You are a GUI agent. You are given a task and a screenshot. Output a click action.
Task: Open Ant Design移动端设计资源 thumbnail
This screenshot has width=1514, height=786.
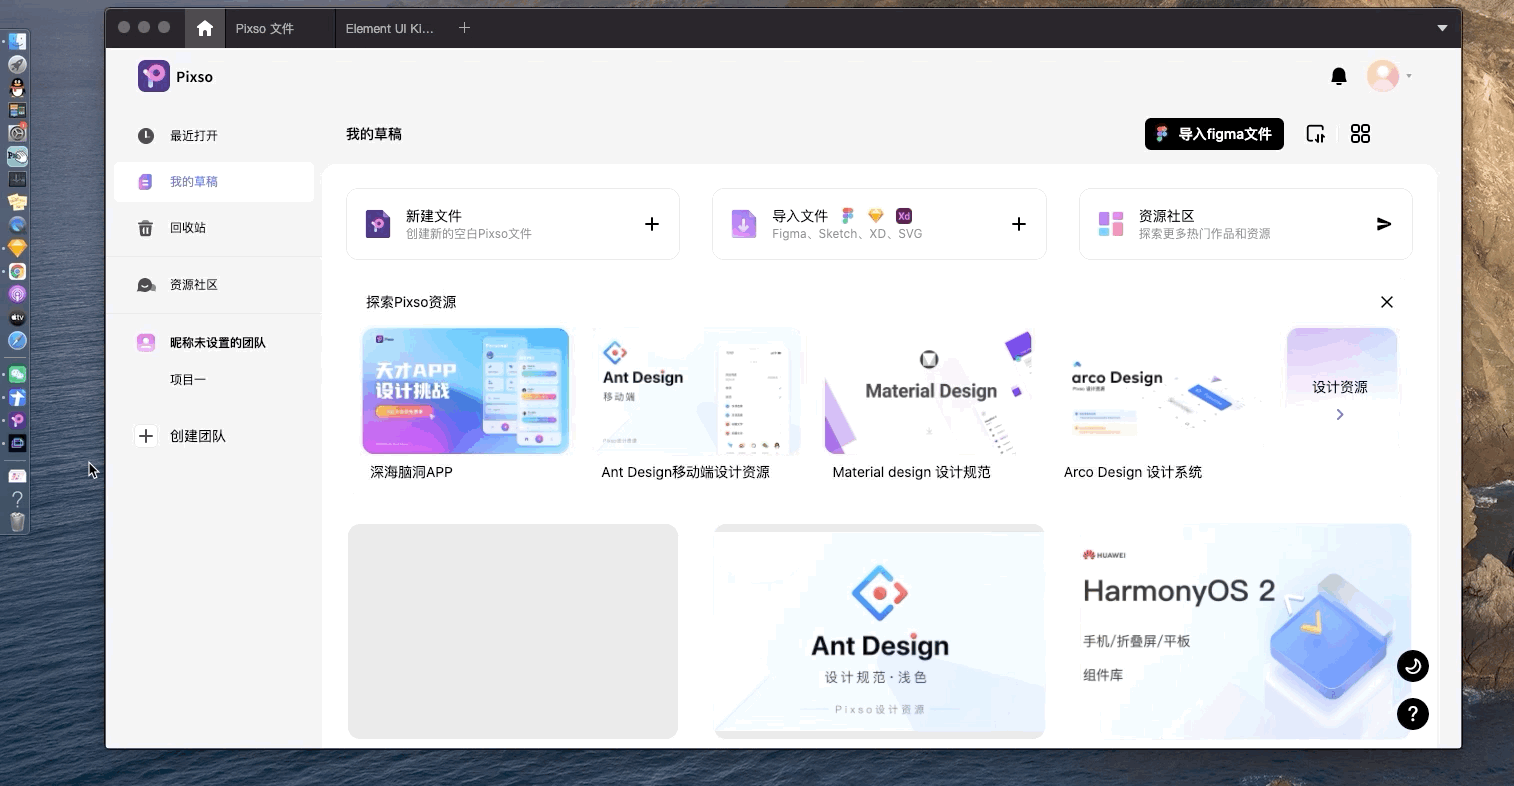coord(697,391)
